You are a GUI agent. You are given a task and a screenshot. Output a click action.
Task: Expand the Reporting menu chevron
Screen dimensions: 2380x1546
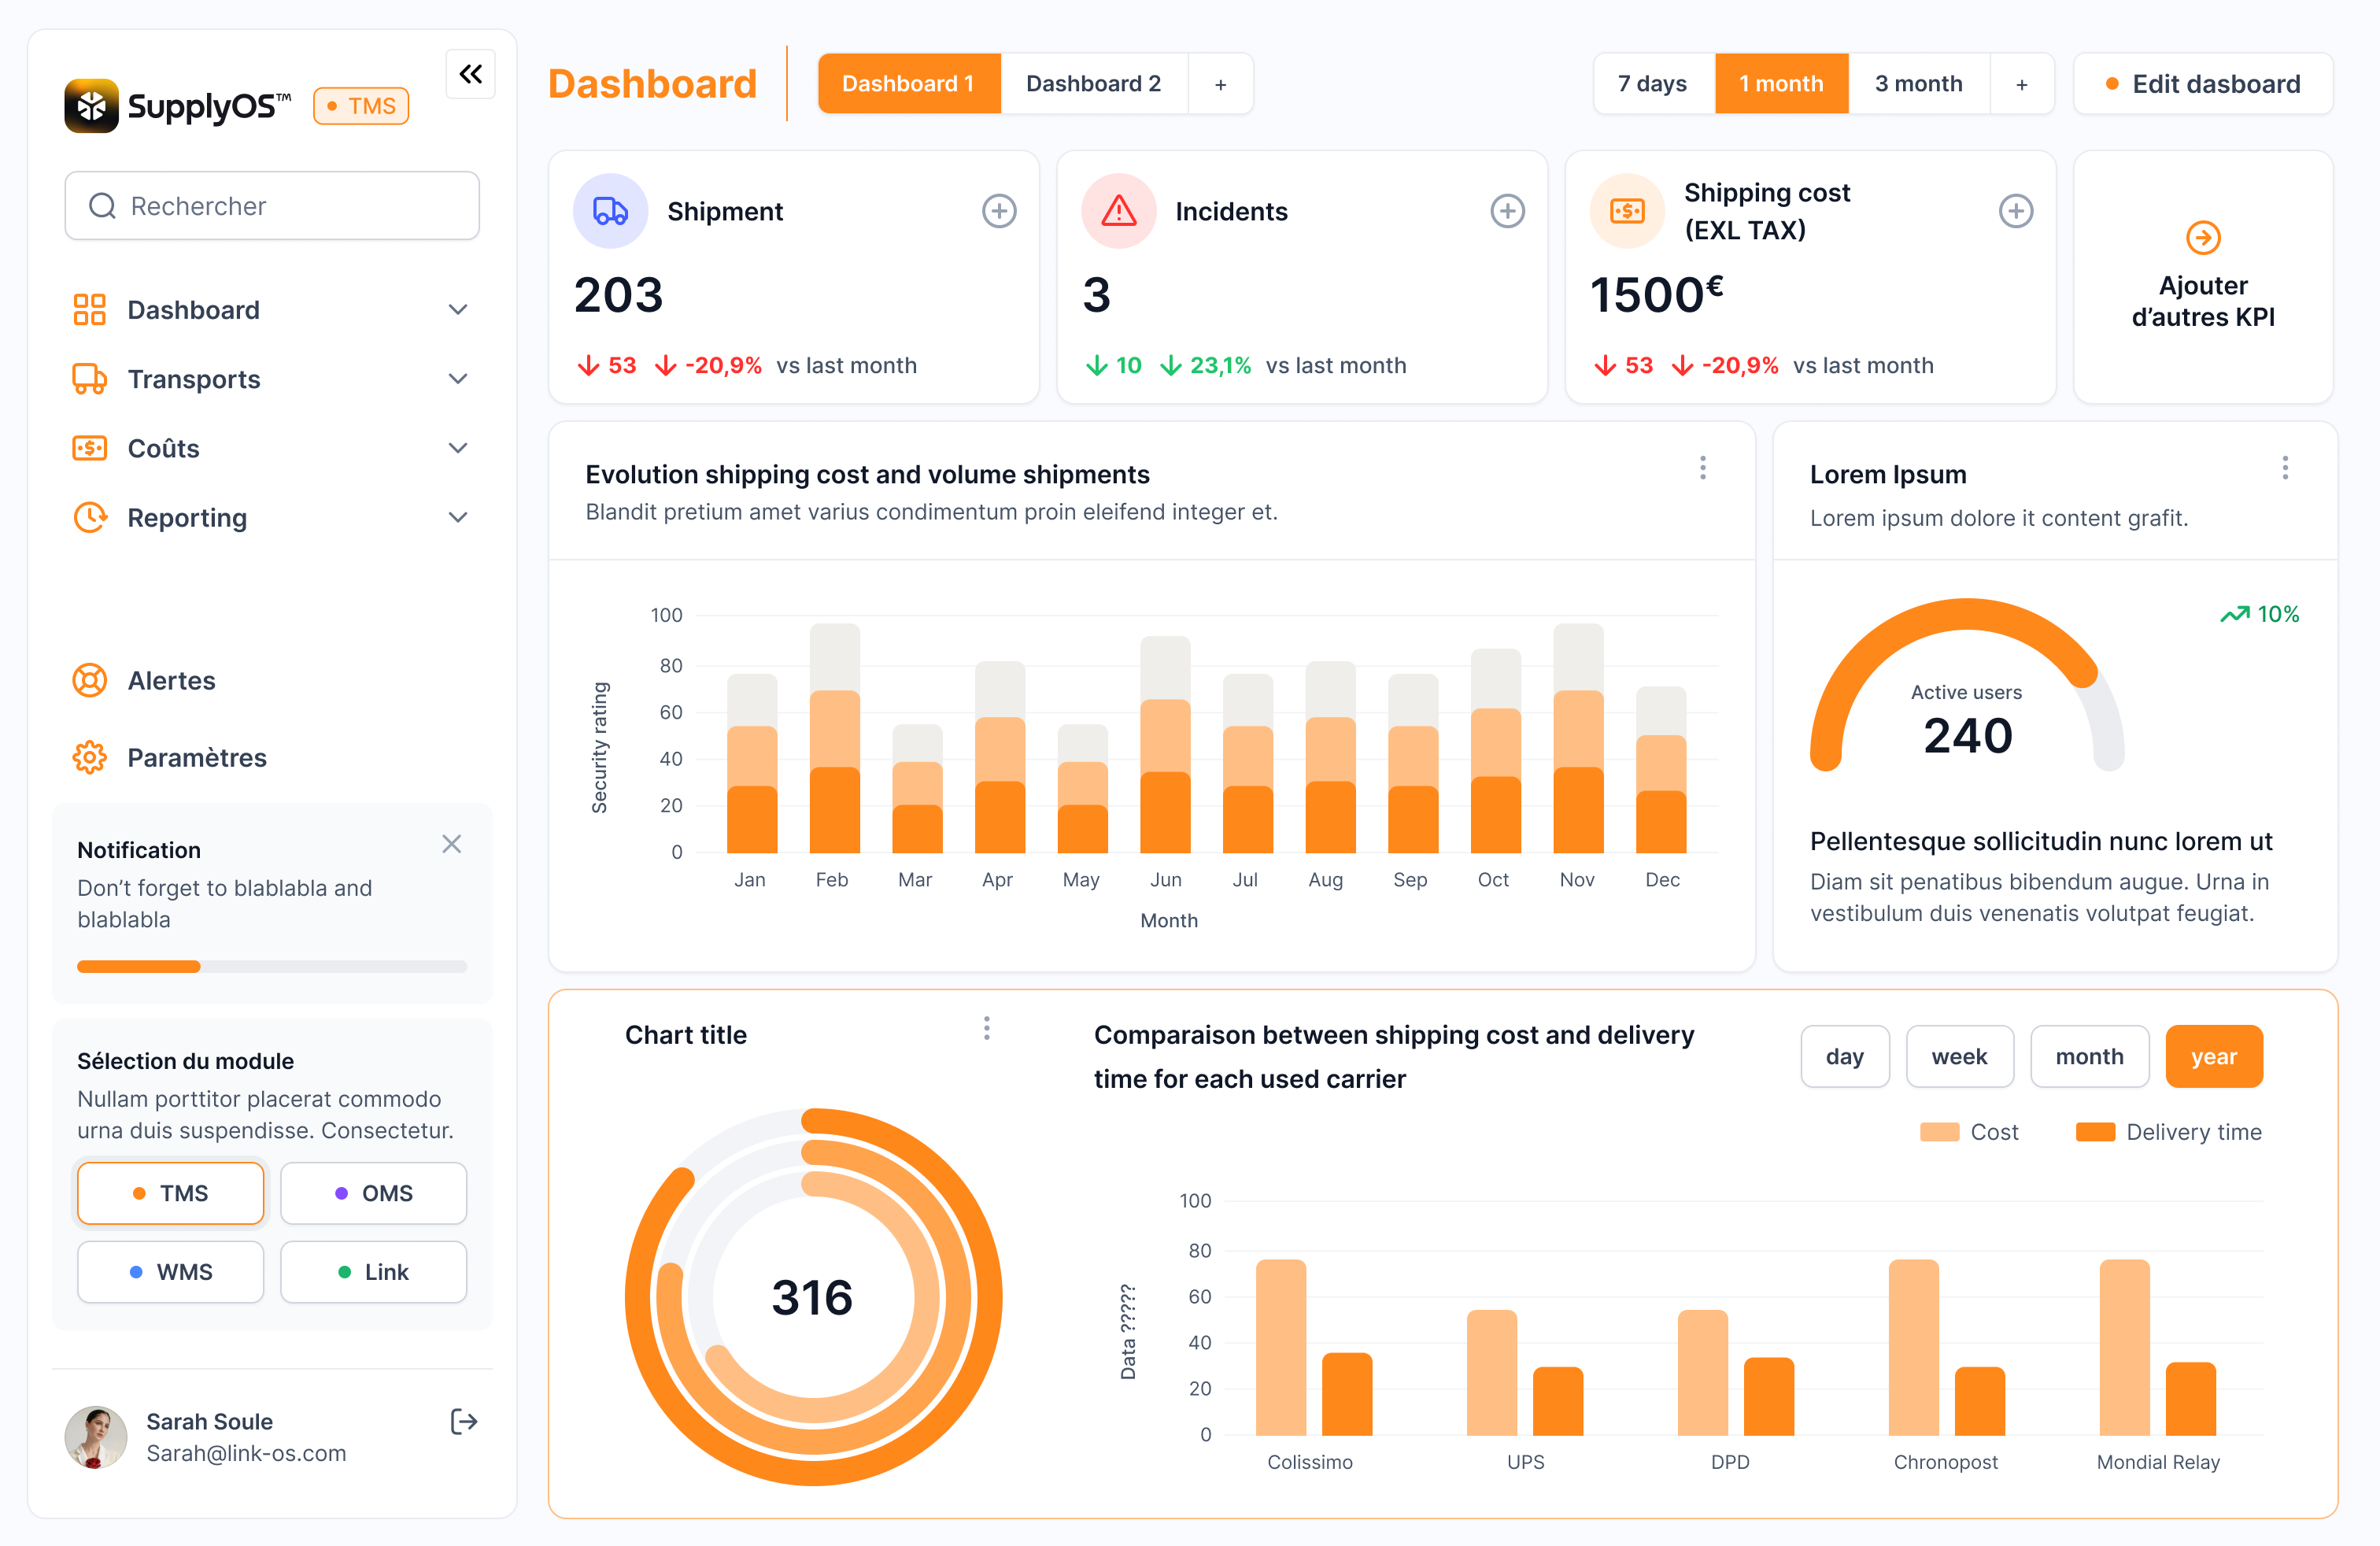457,517
